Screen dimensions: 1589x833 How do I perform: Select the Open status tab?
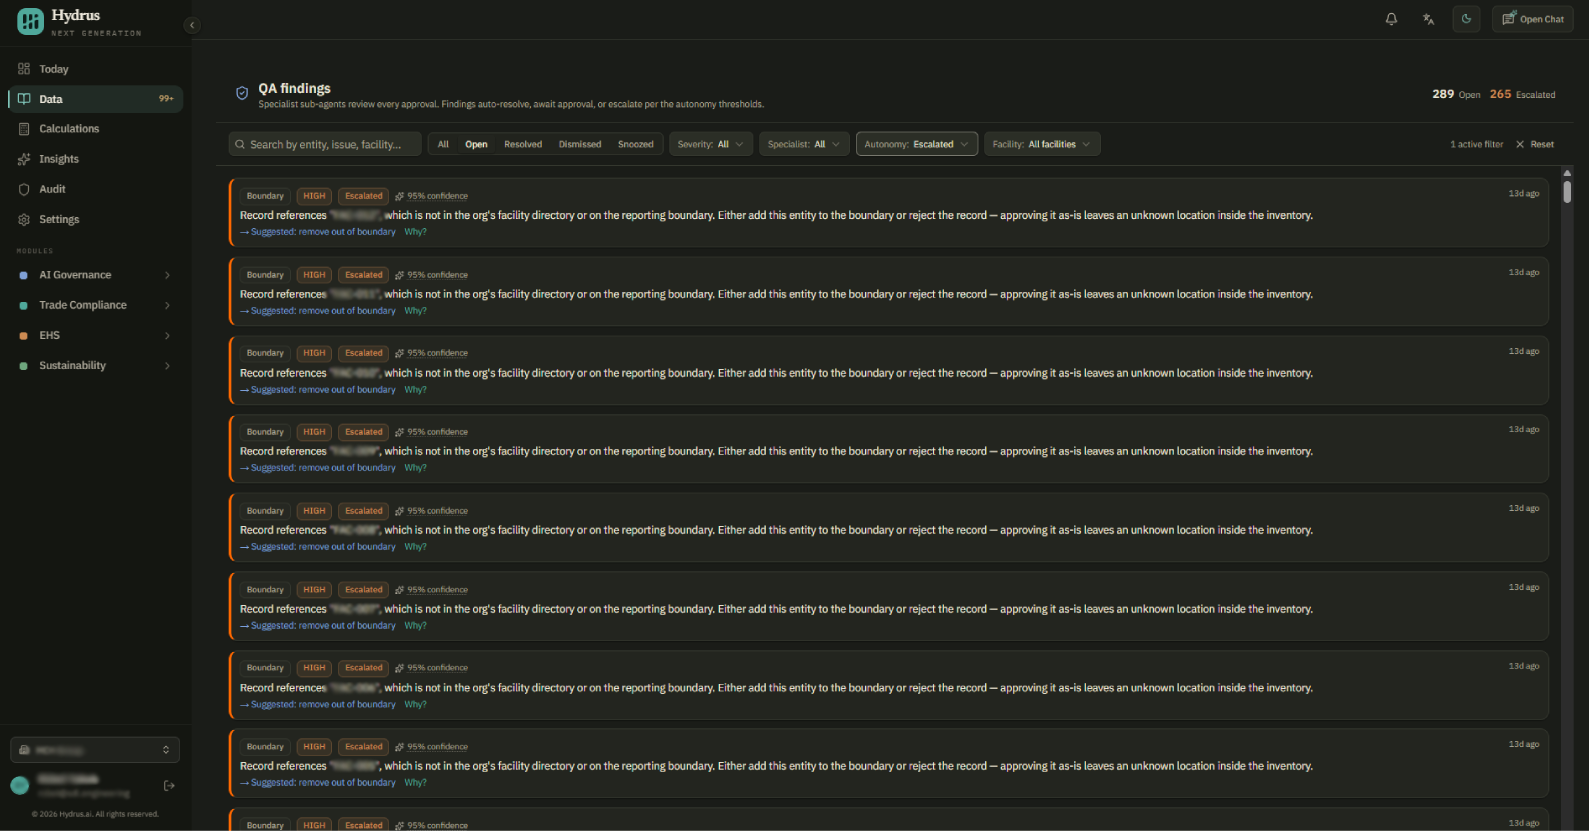click(476, 144)
